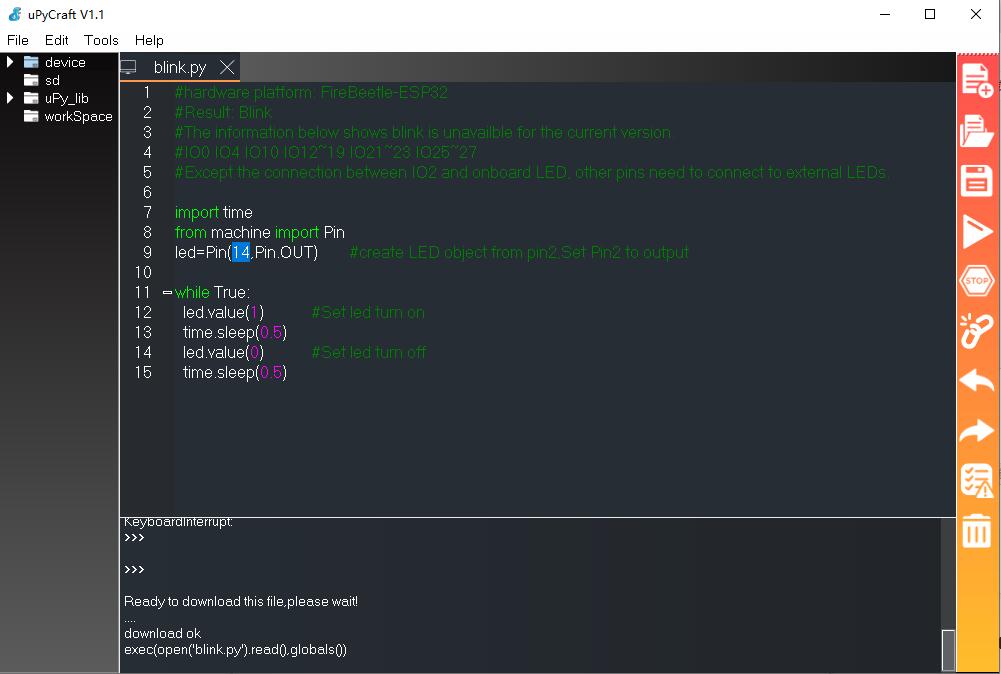Image resolution: width=1001 pixels, height=674 pixels.
Task: Expand the device tree node
Action: (x=10, y=62)
